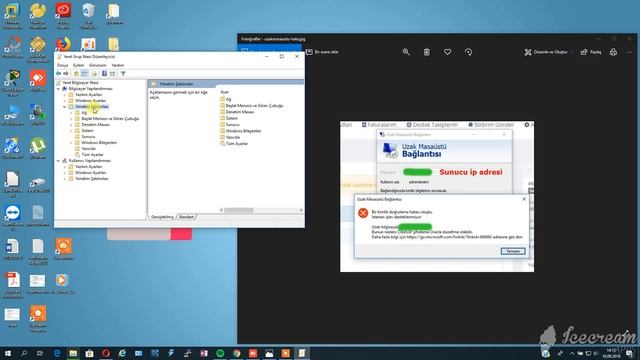This screenshot has width=640, height=360.
Task: Toggle the Show/Hide Action Pane toolbar icon
Action: tap(112, 73)
